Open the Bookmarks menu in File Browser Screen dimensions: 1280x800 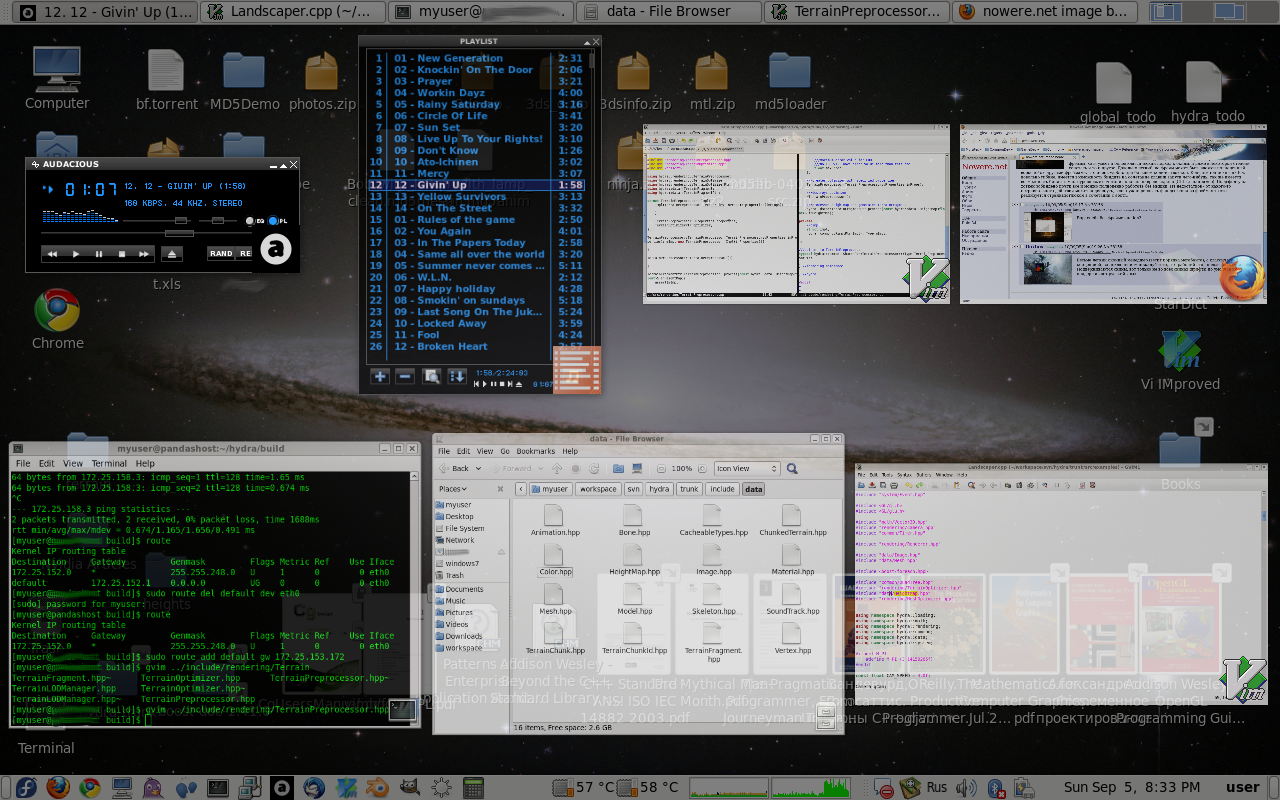coord(536,451)
